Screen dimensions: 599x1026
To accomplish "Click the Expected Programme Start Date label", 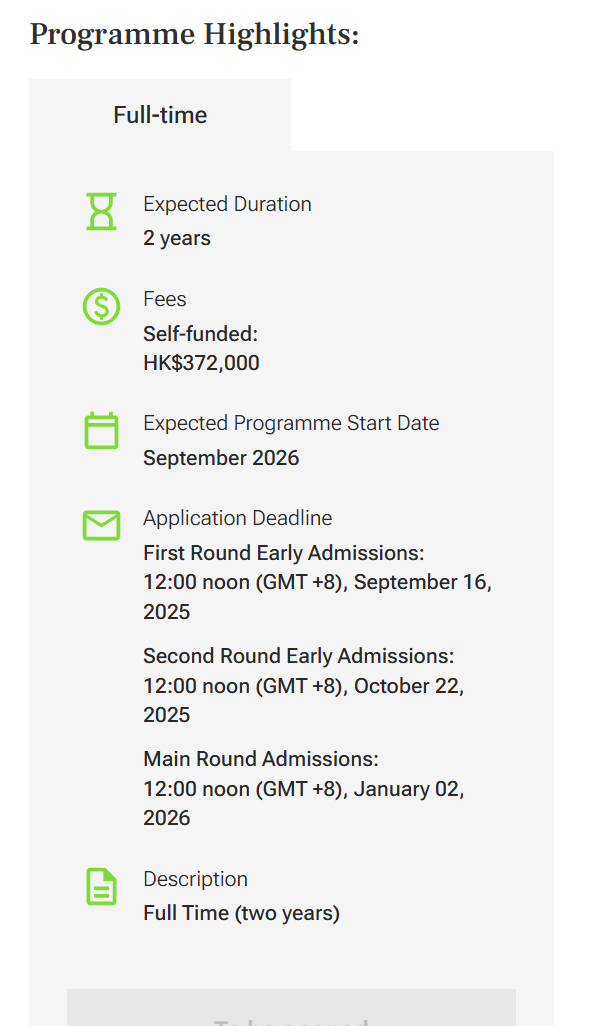I will (x=291, y=423).
